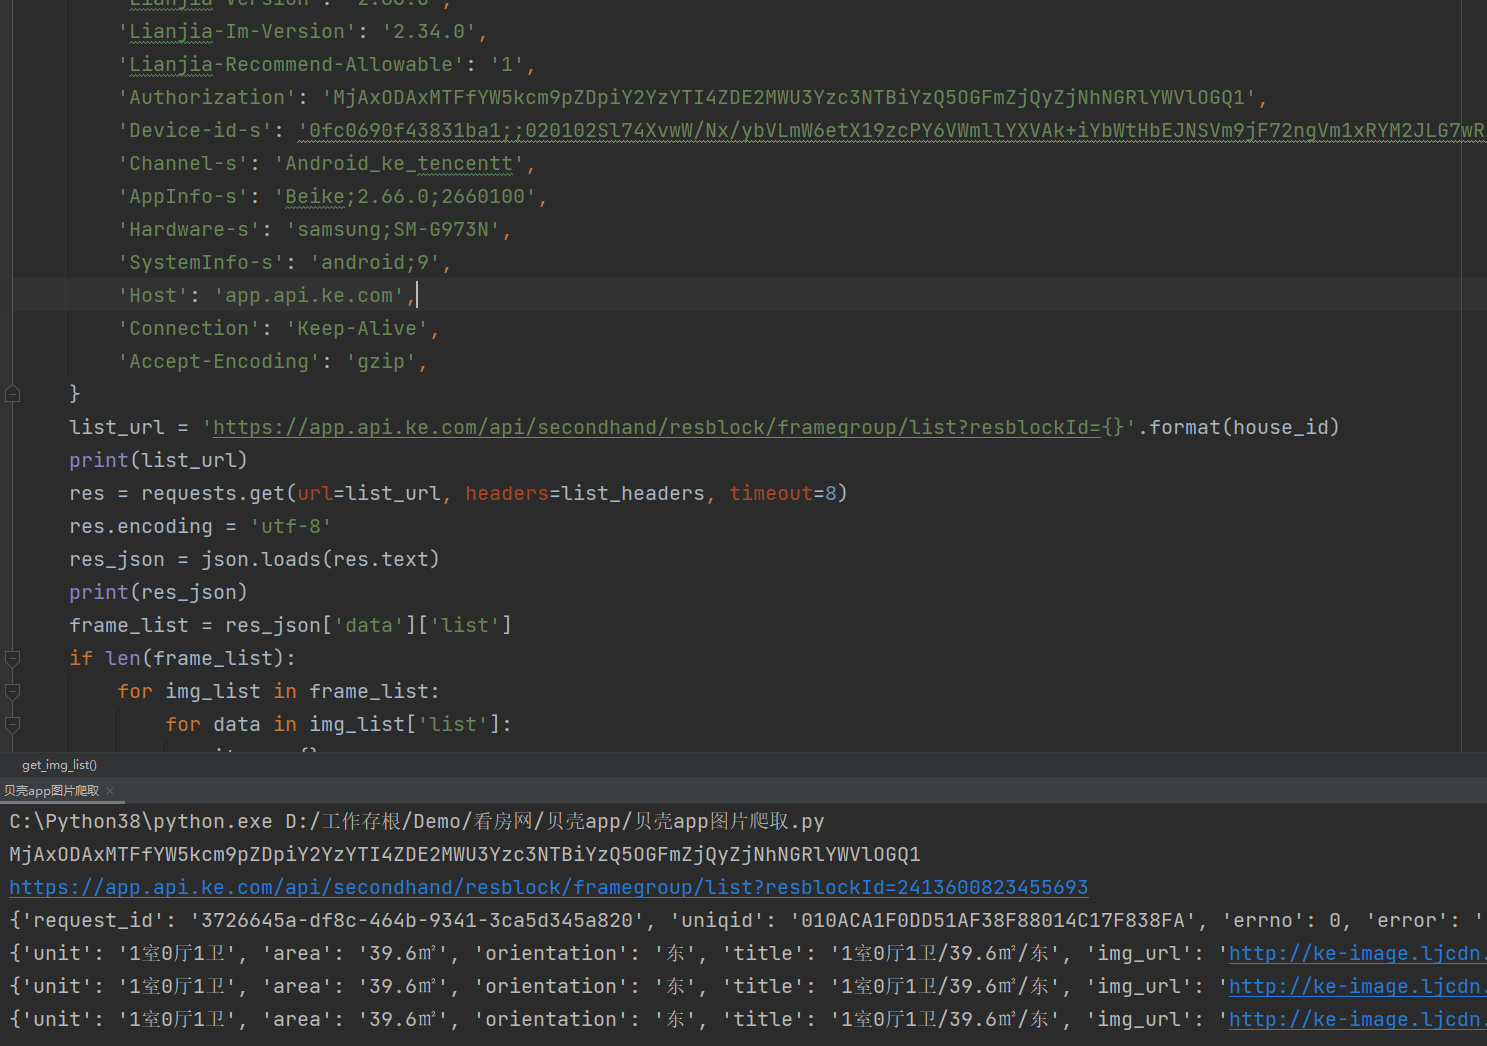Viewport: 1487px width, 1046px height.
Task: Click the 'gzip' Accept-Encoding value
Action: tap(381, 361)
